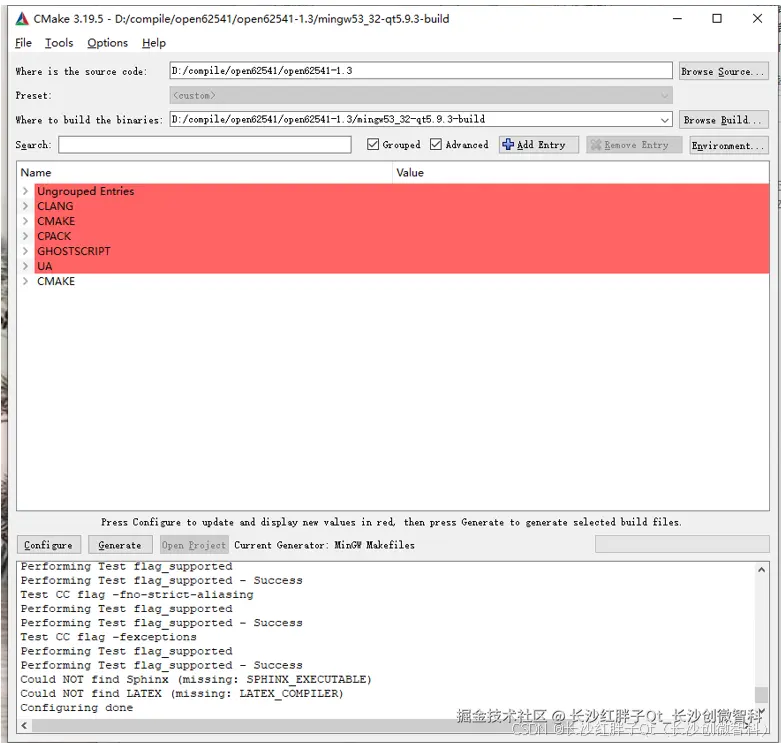The height and width of the screenshot is (743, 781).
Task: Select the CLANG row
Action: click(x=401, y=206)
